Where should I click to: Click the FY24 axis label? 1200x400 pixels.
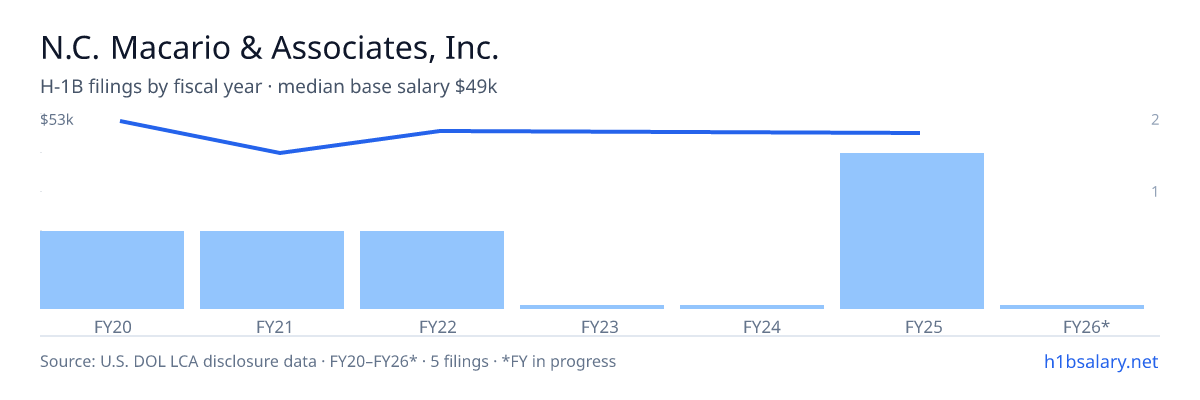pyautogui.click(x=752, y=326)
